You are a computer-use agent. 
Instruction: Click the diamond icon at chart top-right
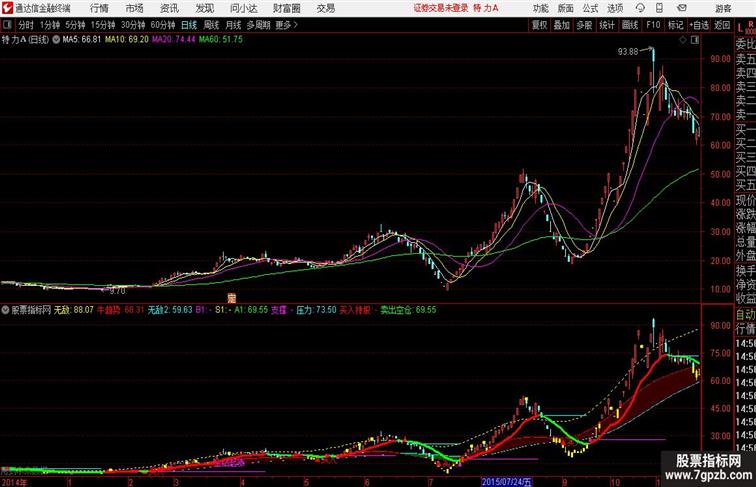tap(683, 40)
